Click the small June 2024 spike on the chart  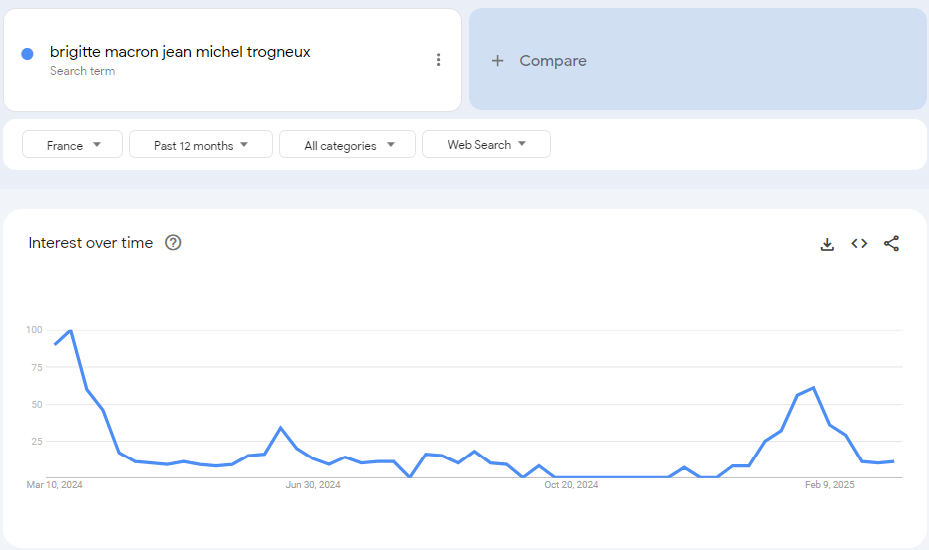click(x=281, y=428)
